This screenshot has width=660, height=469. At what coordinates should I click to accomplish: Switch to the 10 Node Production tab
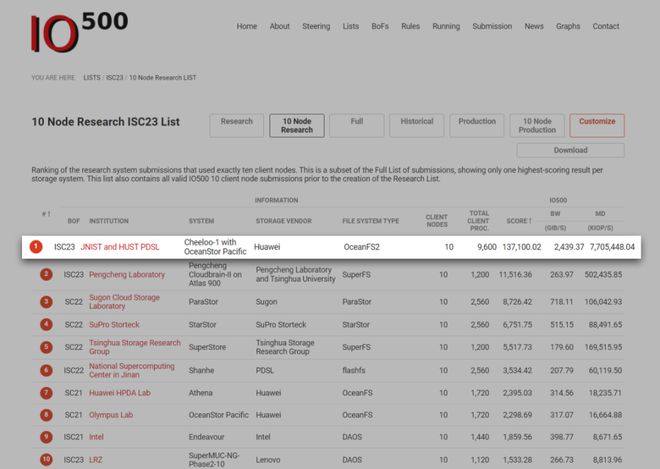(x=537, y=125)
